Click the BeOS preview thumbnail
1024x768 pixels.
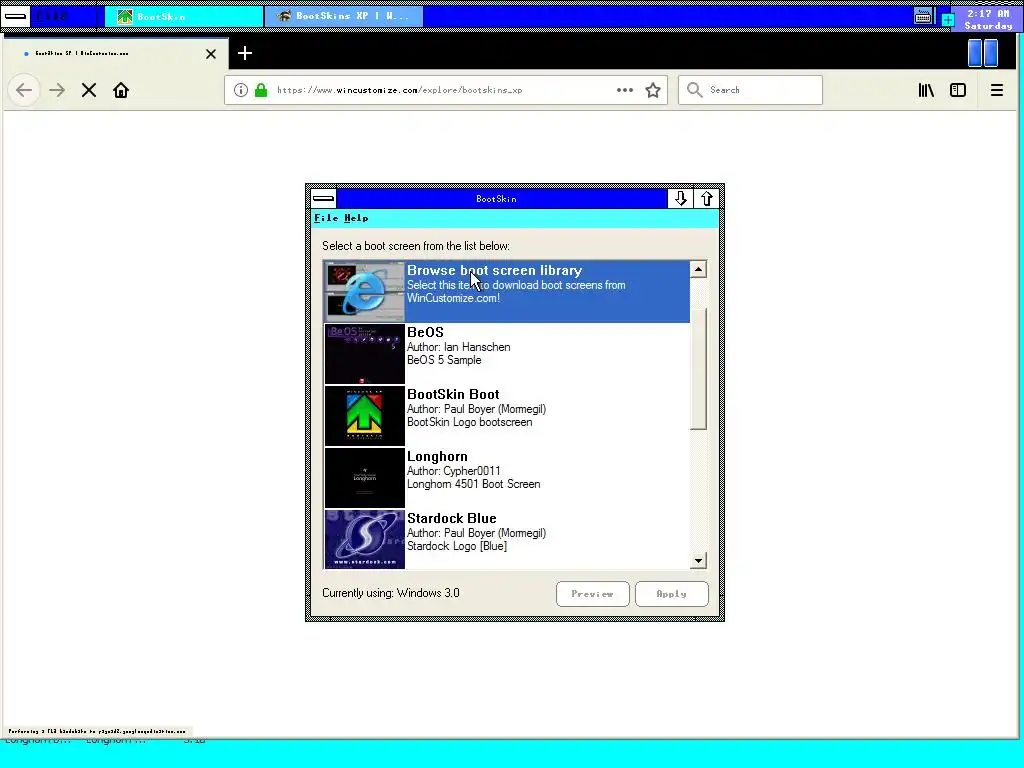(364, 353)
